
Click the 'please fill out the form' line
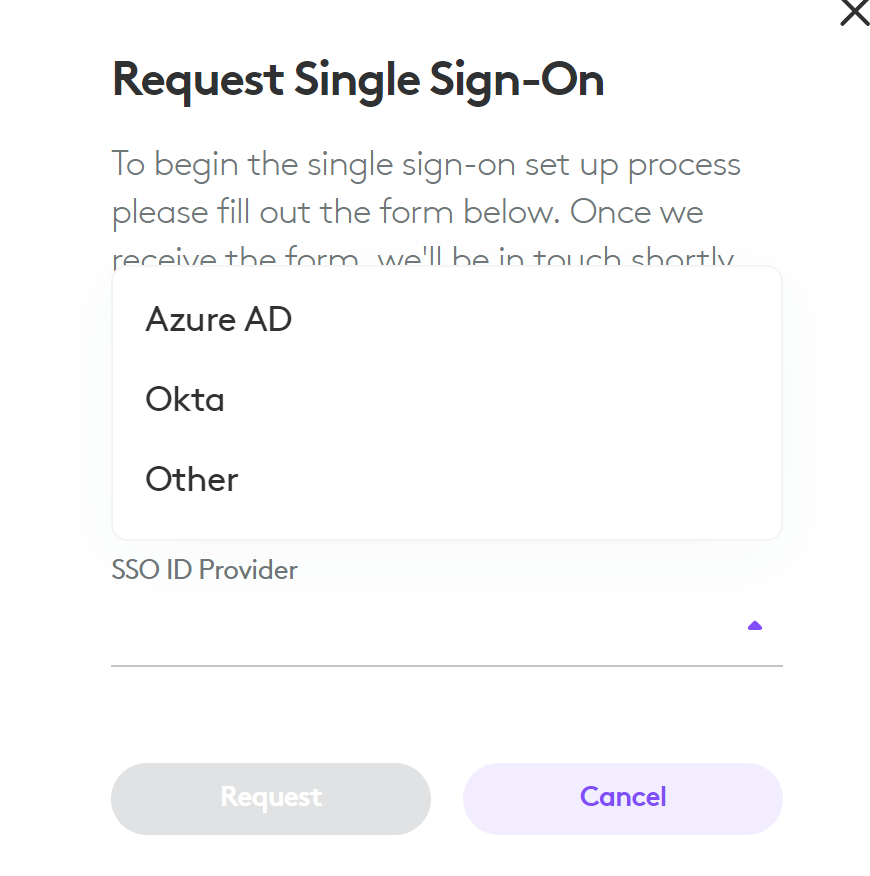(407, 212)
